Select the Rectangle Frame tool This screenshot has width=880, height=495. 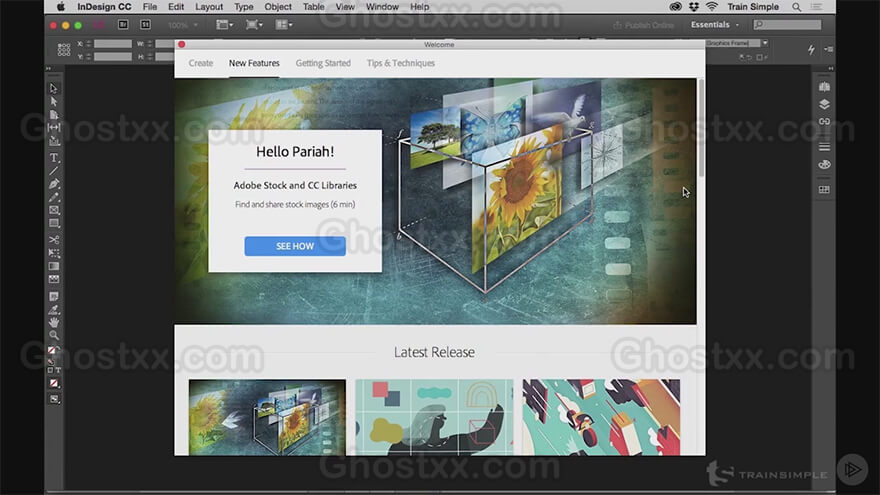(x=54, y=210)
